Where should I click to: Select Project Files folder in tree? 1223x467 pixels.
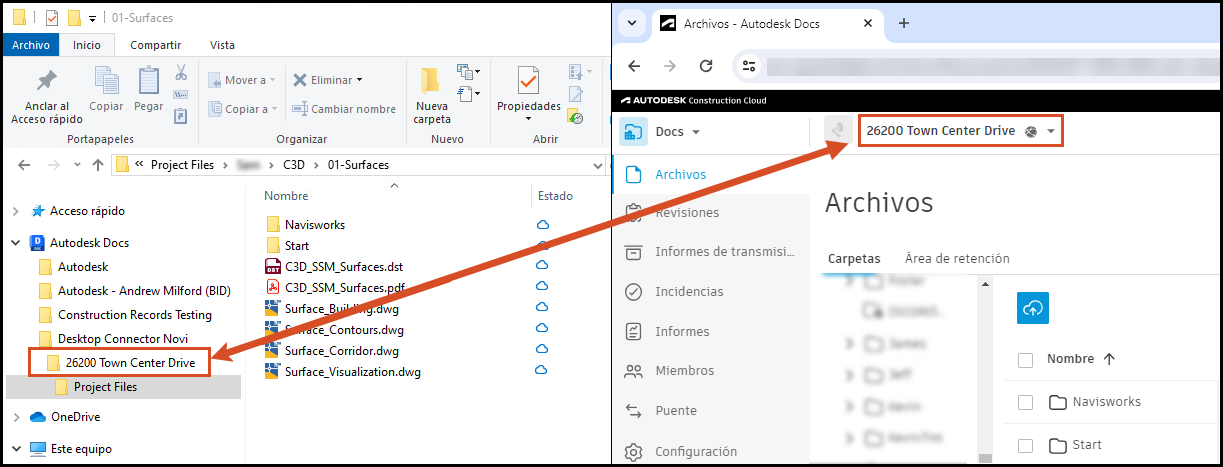coord(105,386)
